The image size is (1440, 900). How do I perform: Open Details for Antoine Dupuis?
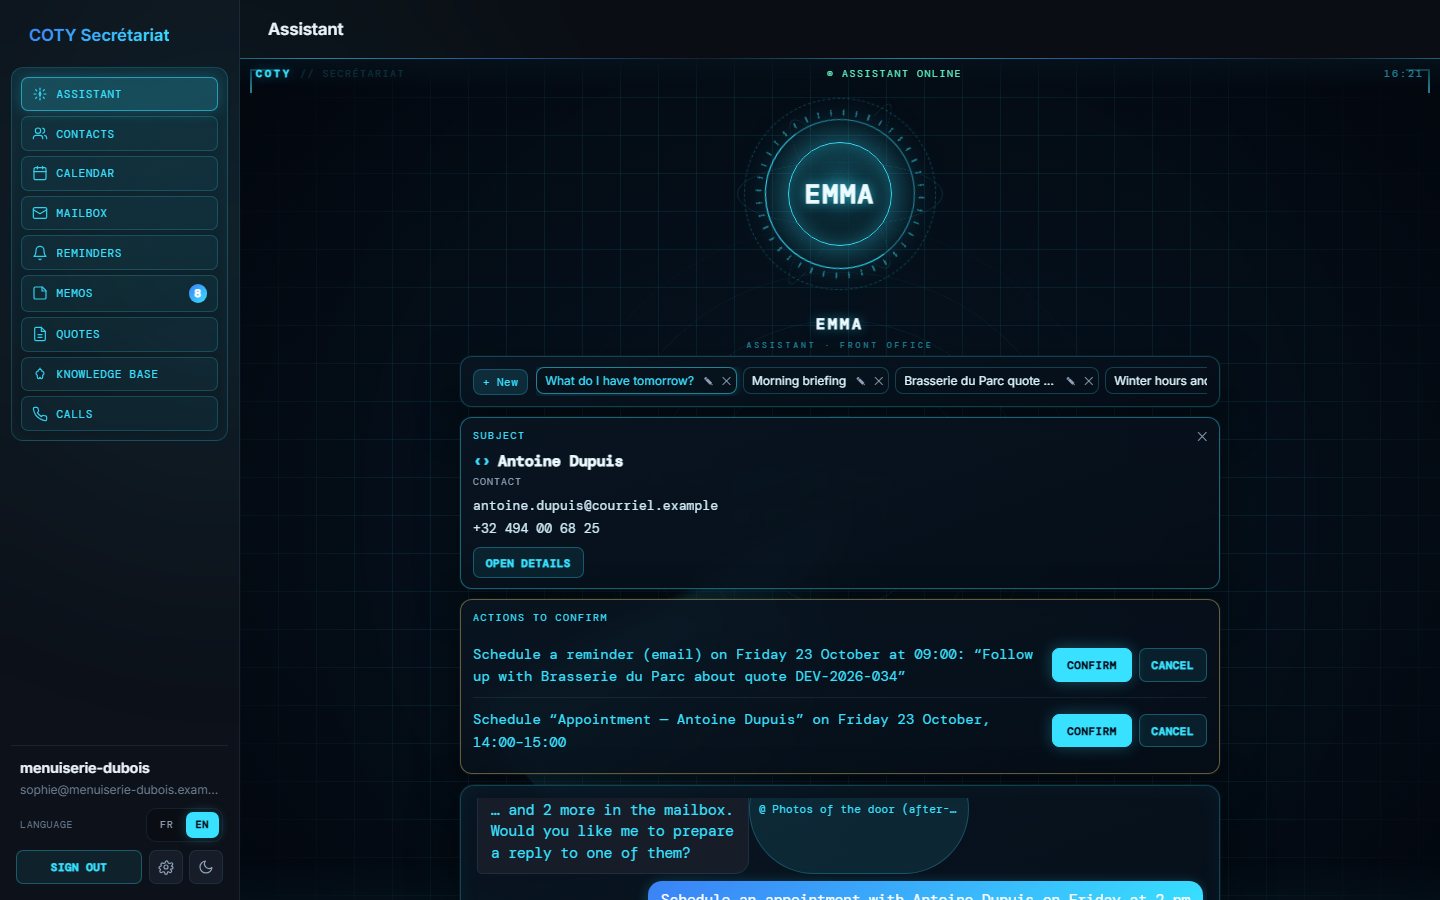[x=528, y=563]
